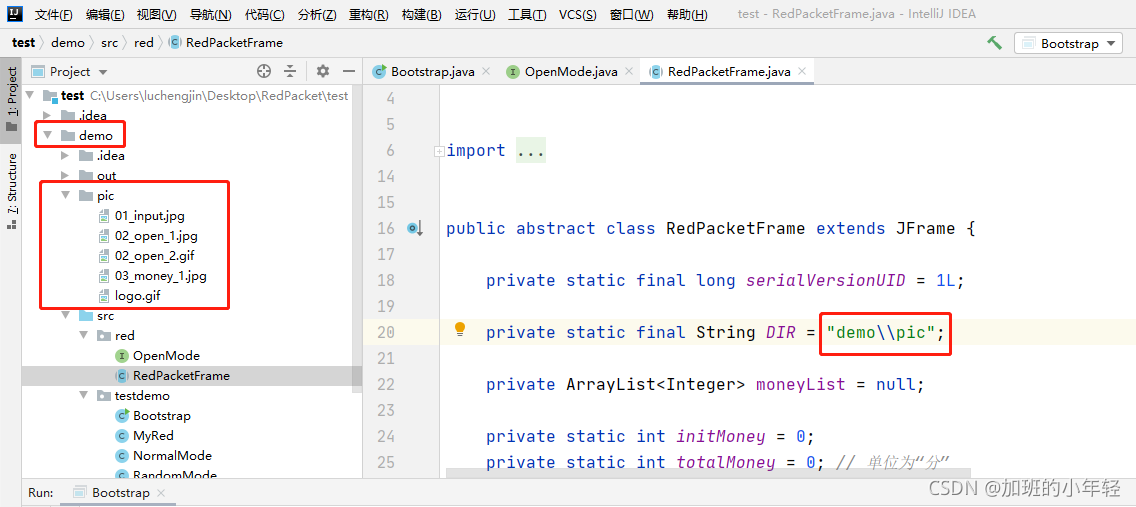Viewport: 1136px width, 507px height.
Task: Collapse the pic folder
Action: click(x=65, y=196)
